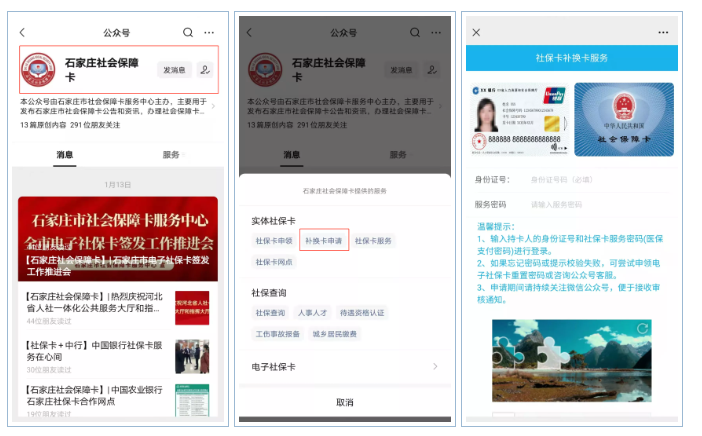Select 工伤事故报备 service option
Image resolution: width=702 pixels, height=436 pixels.
[x=278, y=334]
